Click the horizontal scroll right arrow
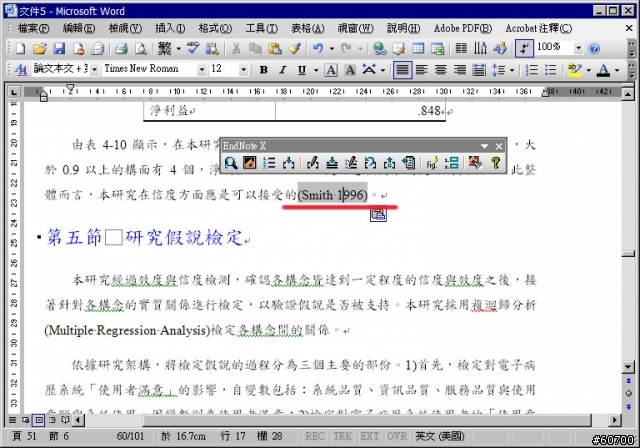Screen dimensions: 640x448 click(615, 419)
